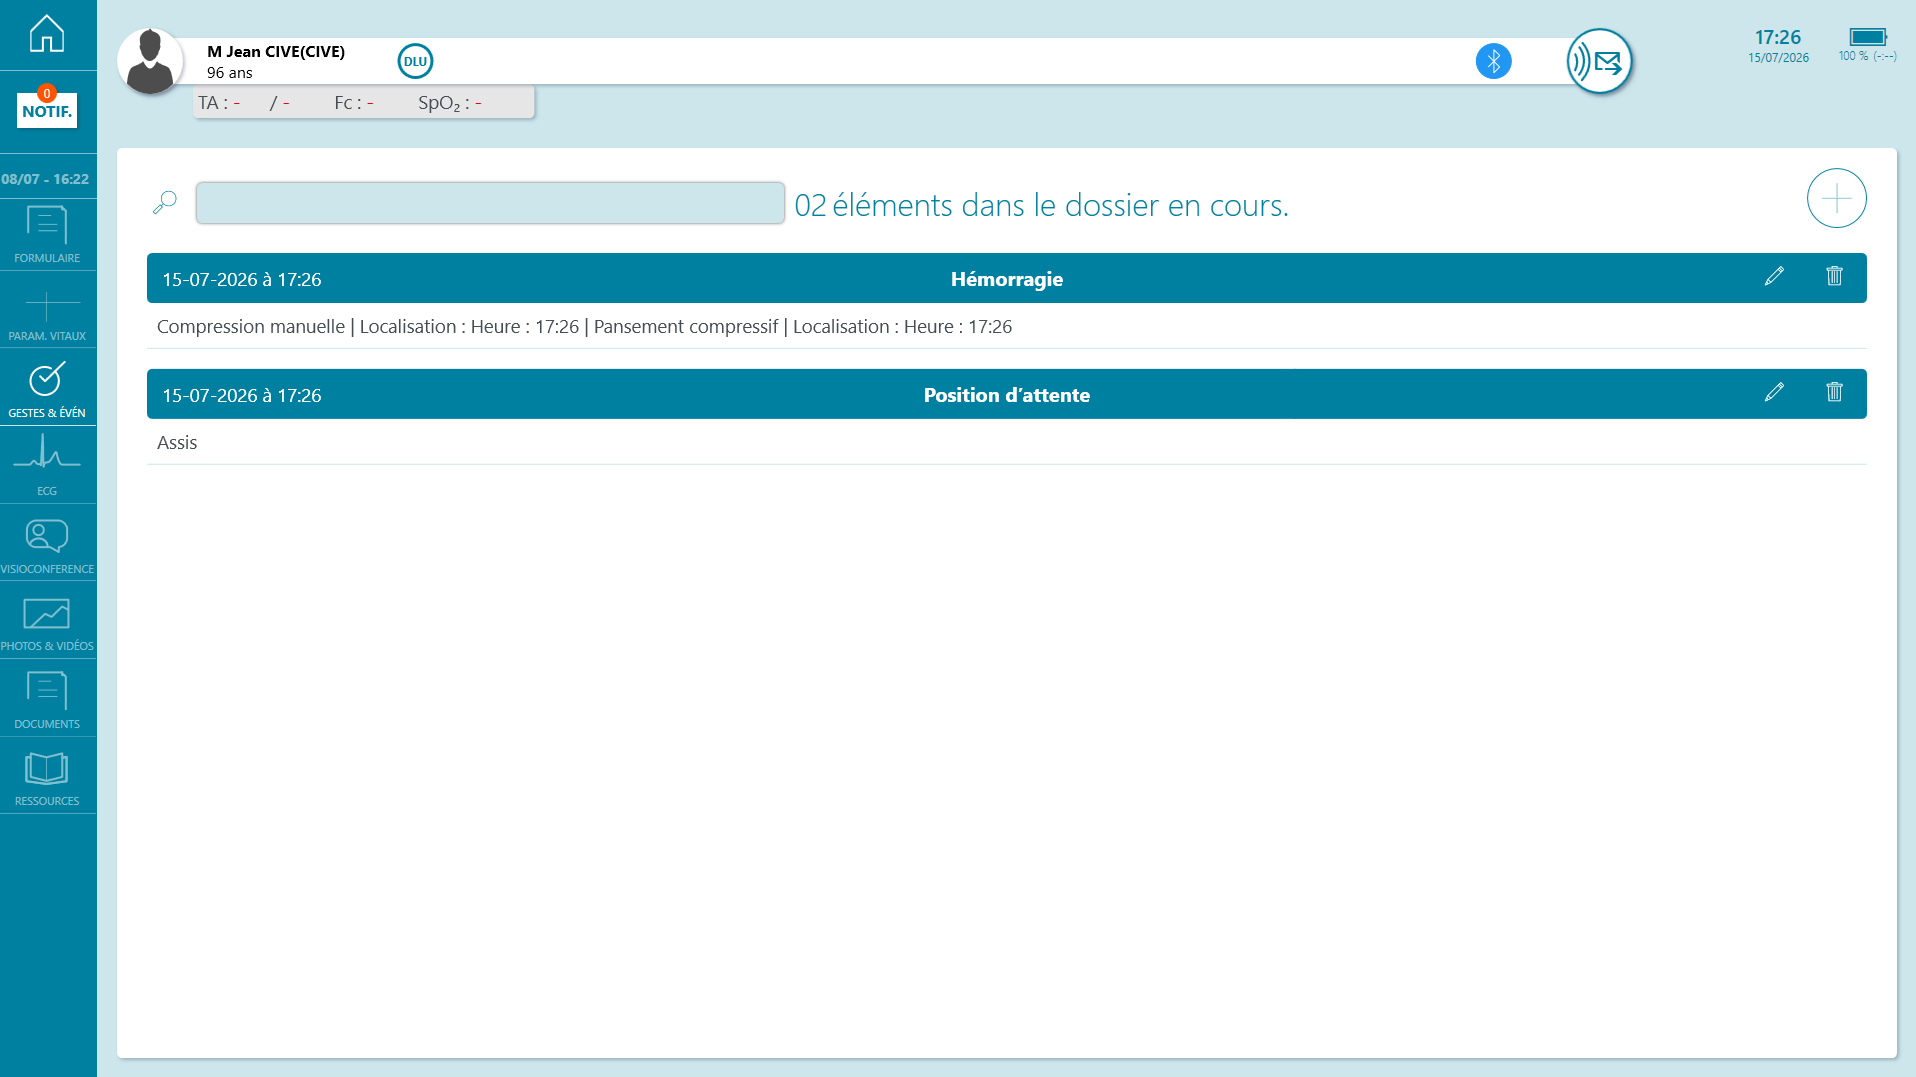This screenshot has height=1077, width=1916.
Task: Select Gestes & Évén sidebar item
Action: coord(47,389)
